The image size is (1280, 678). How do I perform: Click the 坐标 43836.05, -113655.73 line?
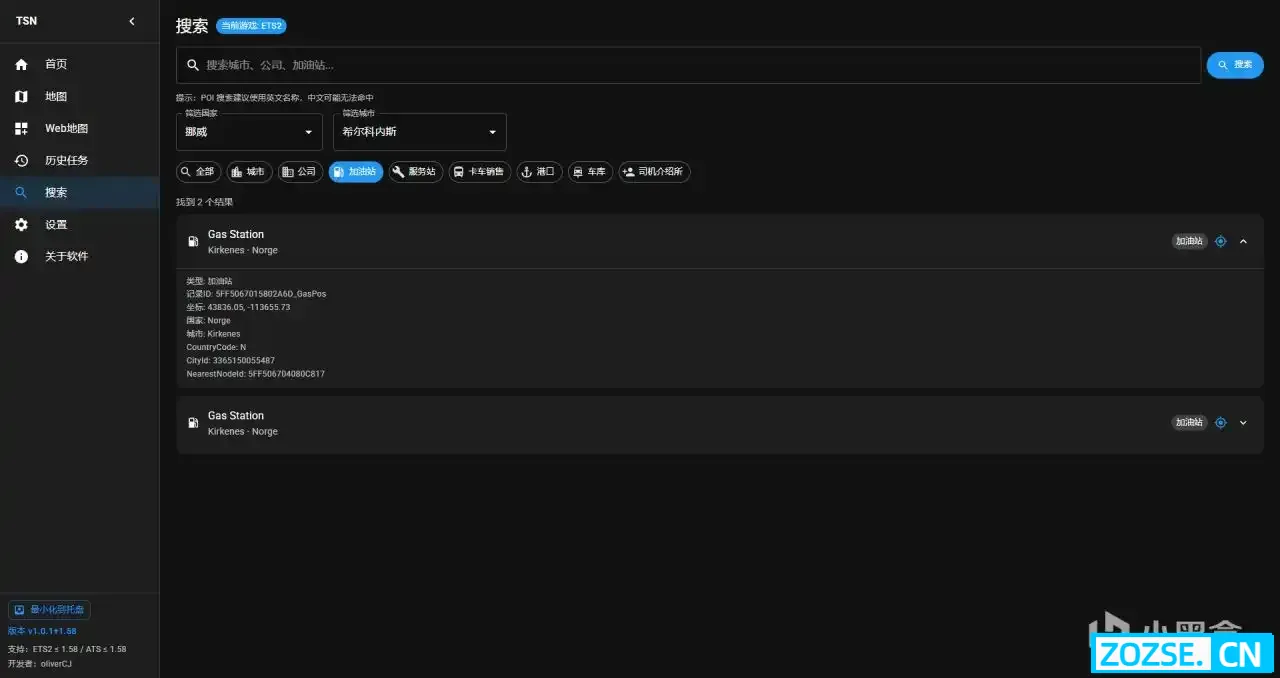[x=238, y=307]
